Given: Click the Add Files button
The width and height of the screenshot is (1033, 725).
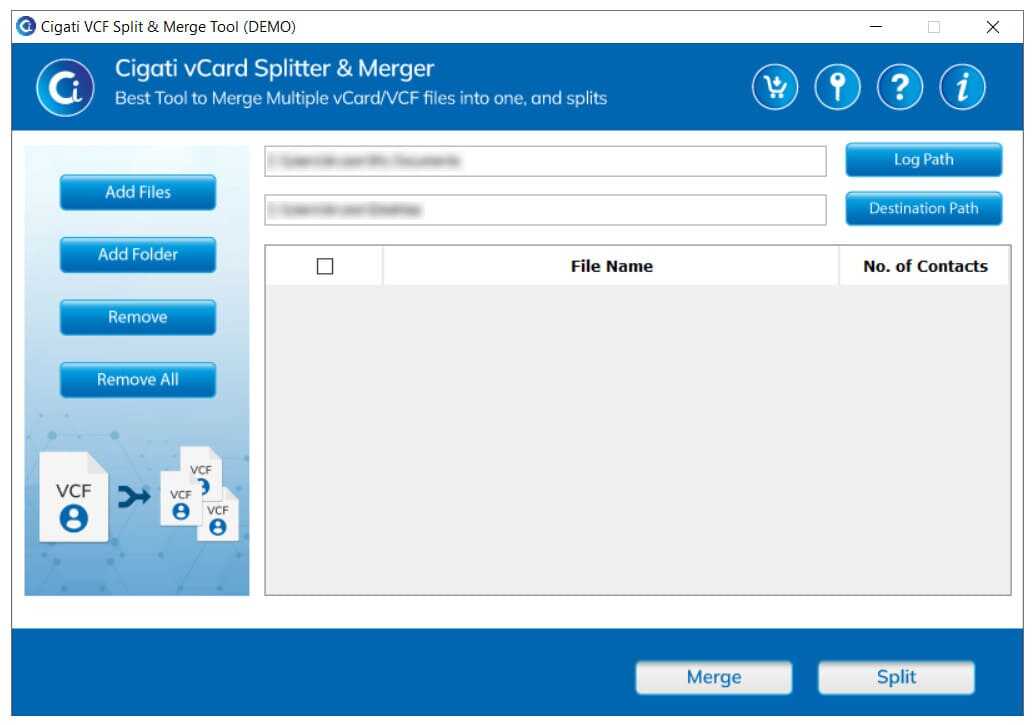Looking at the screenshot, I should (138, 192).
